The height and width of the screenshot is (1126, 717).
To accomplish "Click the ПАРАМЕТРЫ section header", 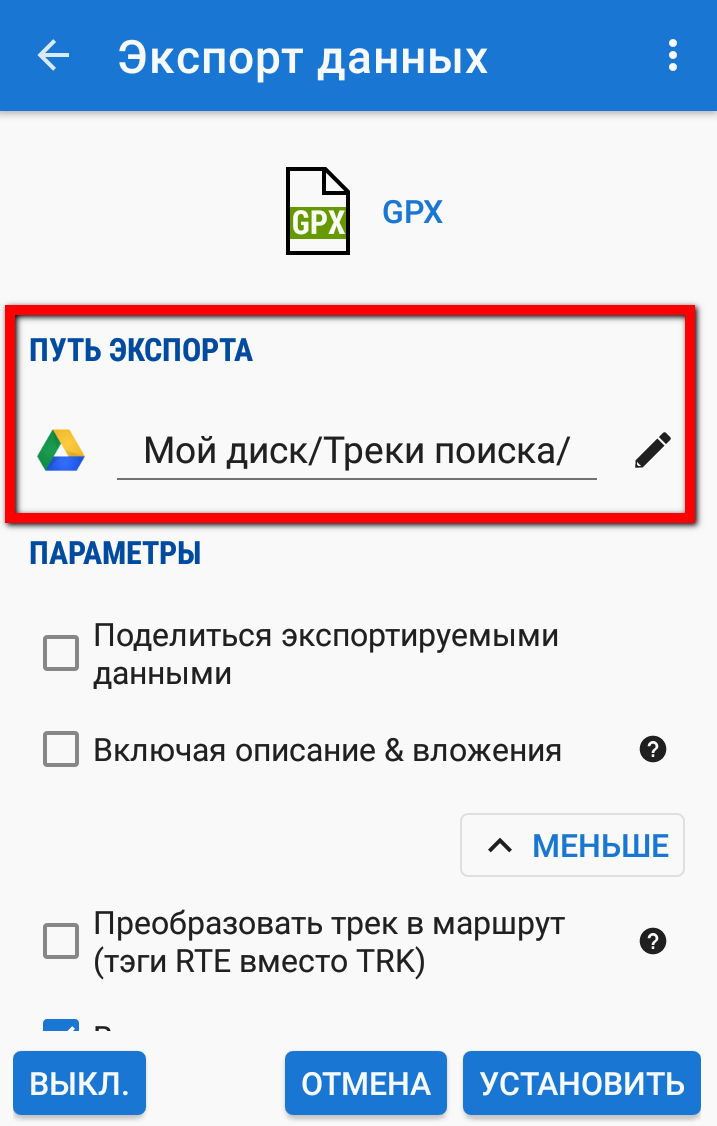I will pyautogui.click(x=115, y=554).
